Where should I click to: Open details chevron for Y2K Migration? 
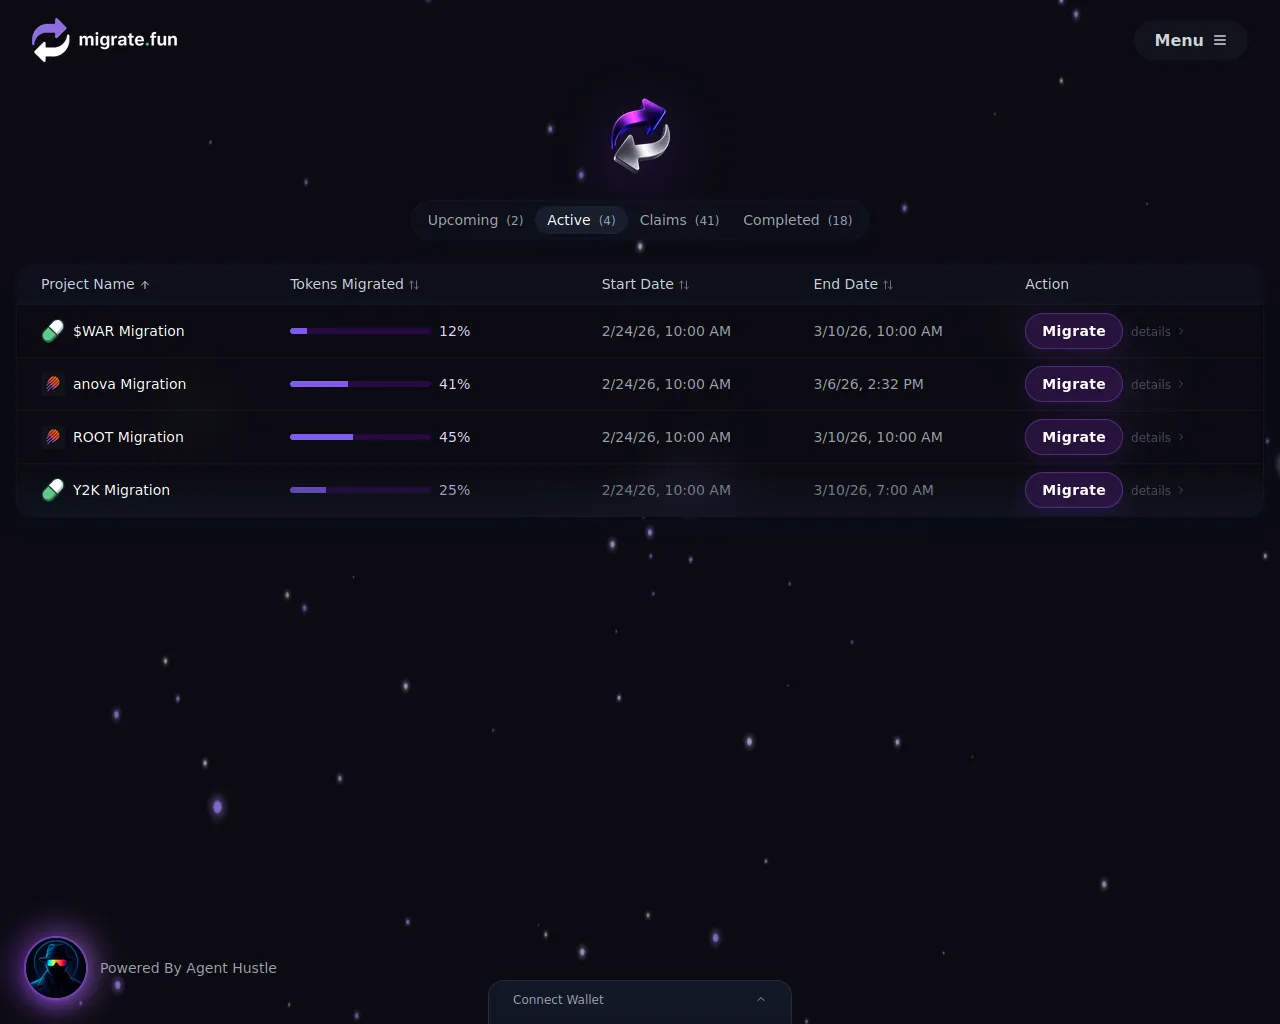coord(1181,490)
